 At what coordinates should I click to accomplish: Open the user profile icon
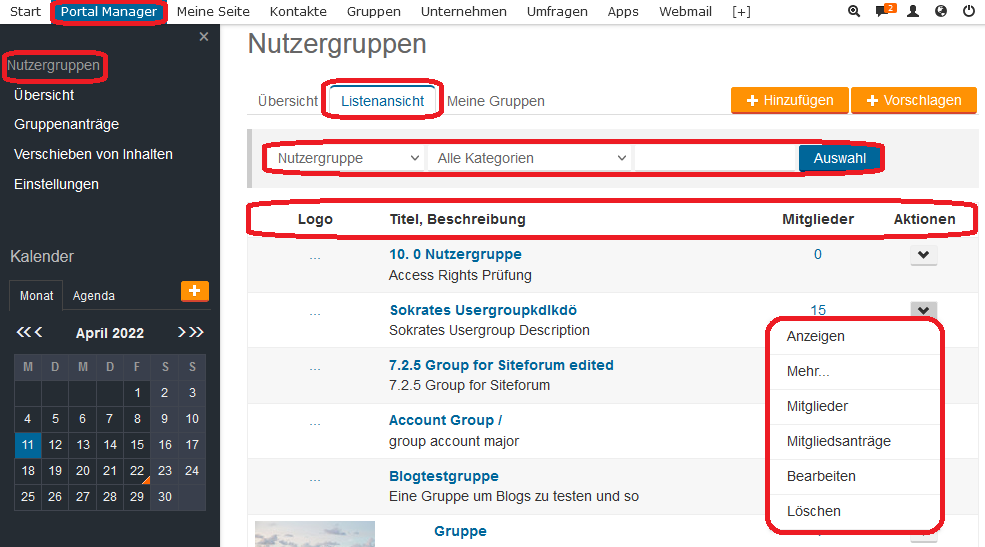tap(913, 11)
